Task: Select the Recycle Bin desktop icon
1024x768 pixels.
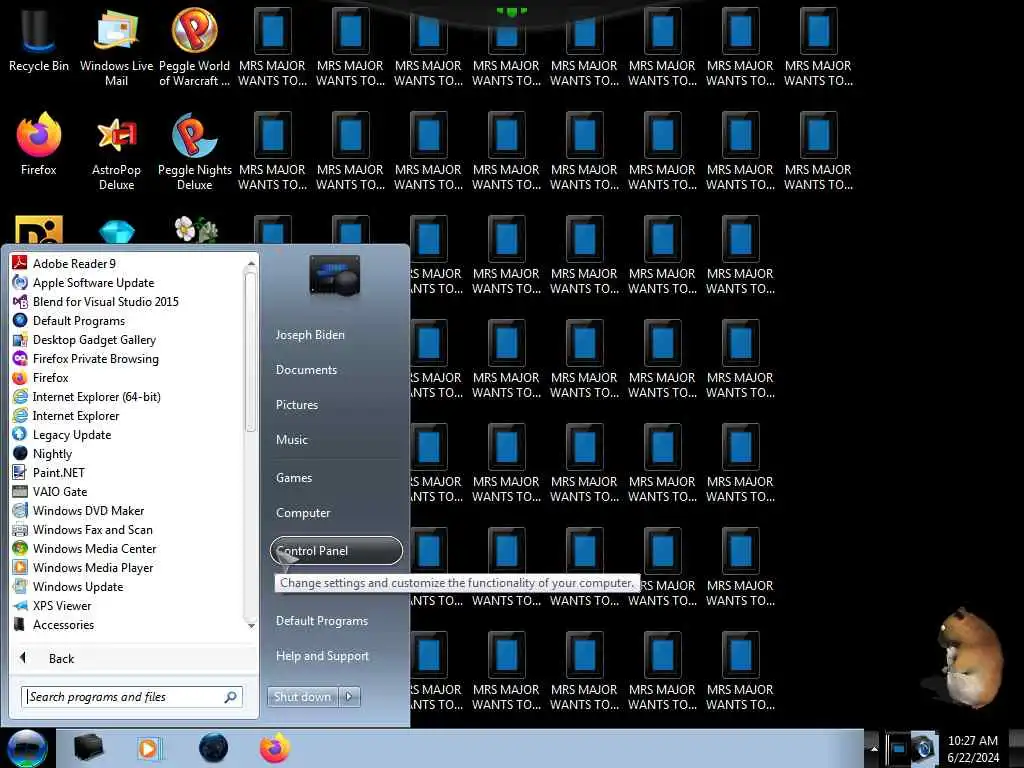Action: (x=39, y=40)
